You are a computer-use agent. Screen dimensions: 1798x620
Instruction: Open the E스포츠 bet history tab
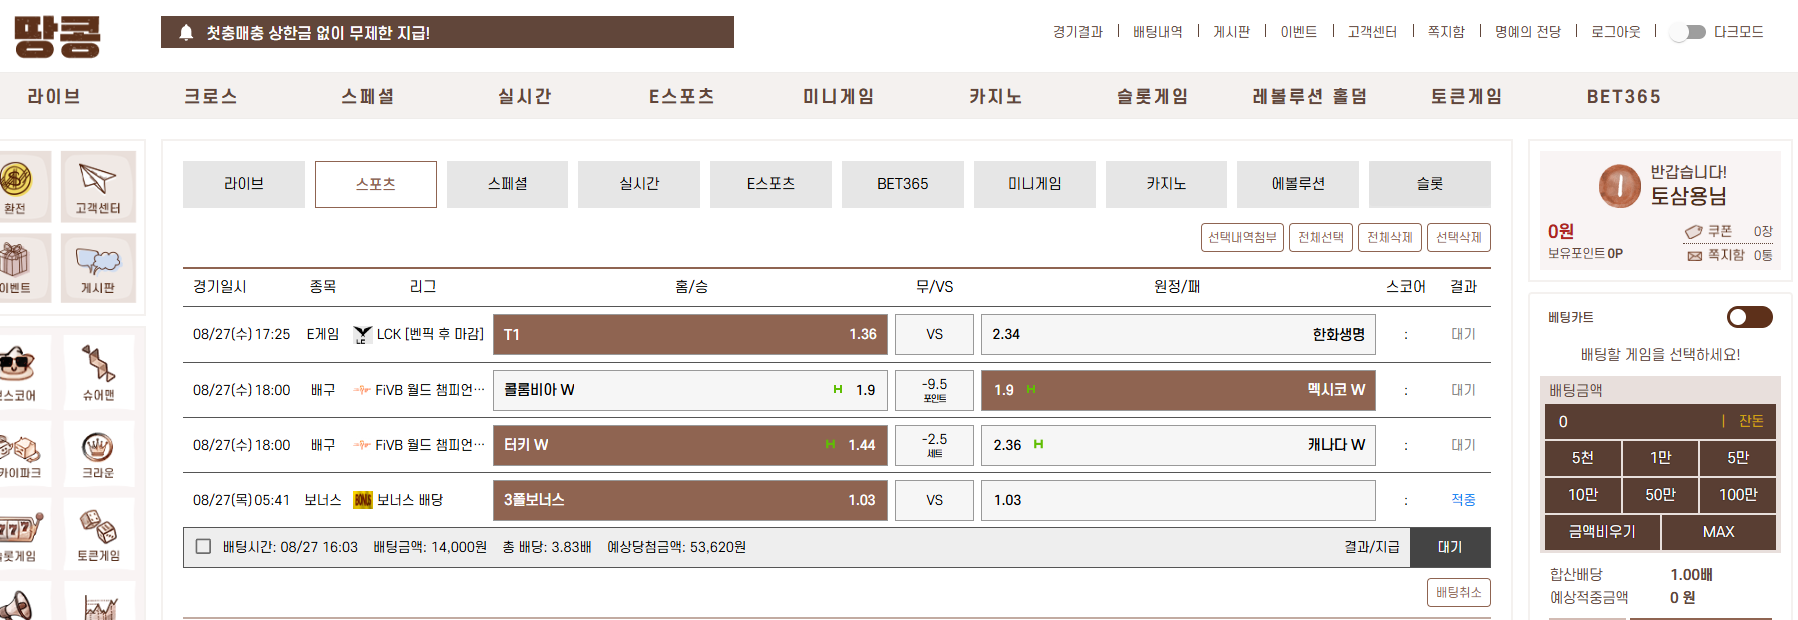tap(771, 184)
